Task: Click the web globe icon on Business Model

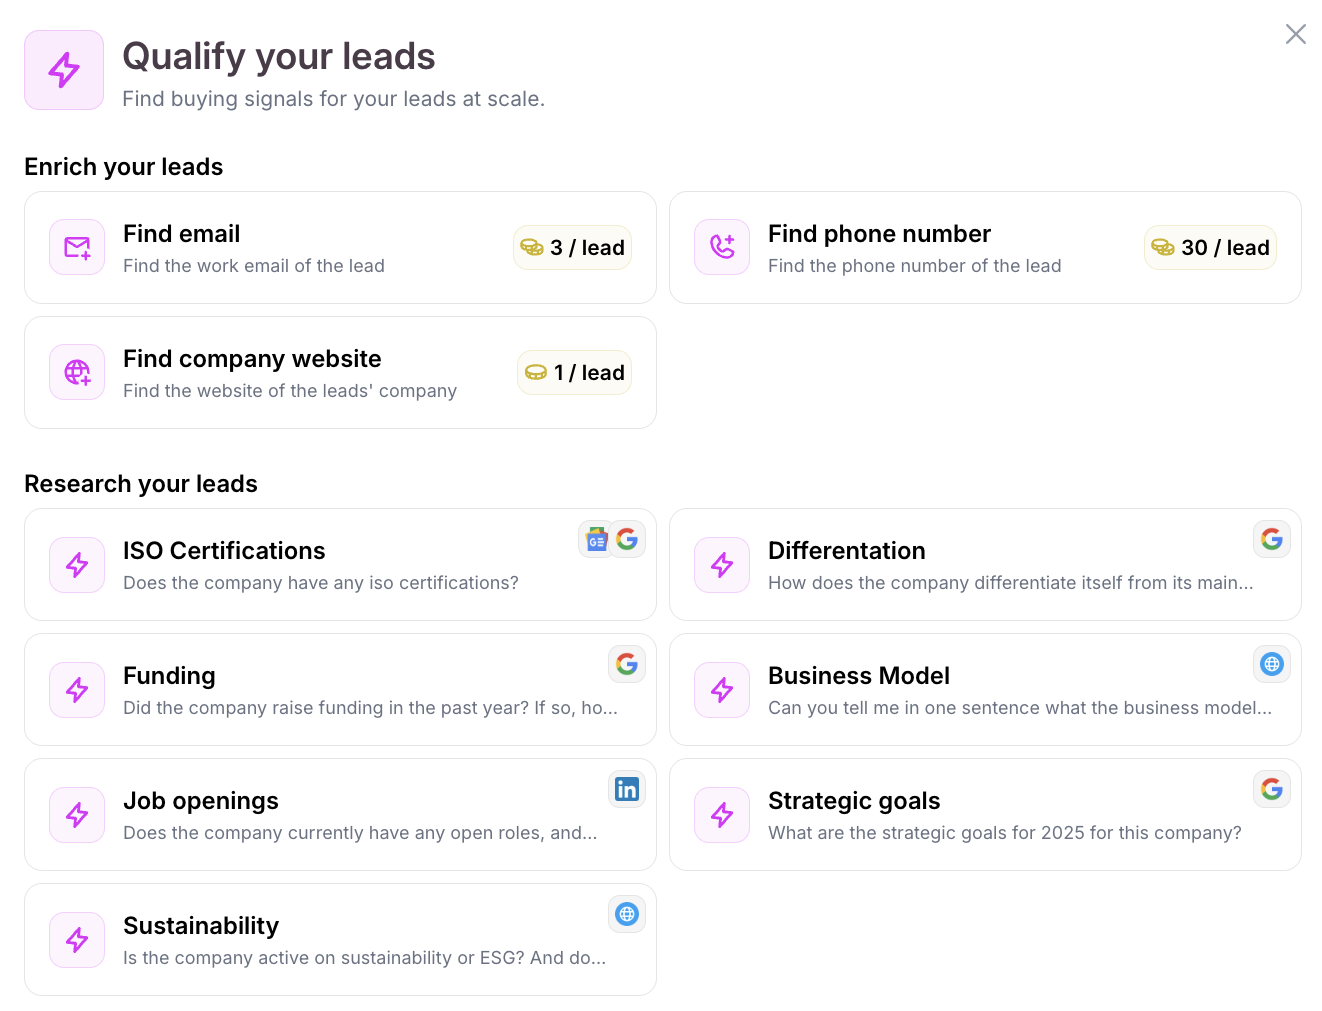Action: point(1272,664)
